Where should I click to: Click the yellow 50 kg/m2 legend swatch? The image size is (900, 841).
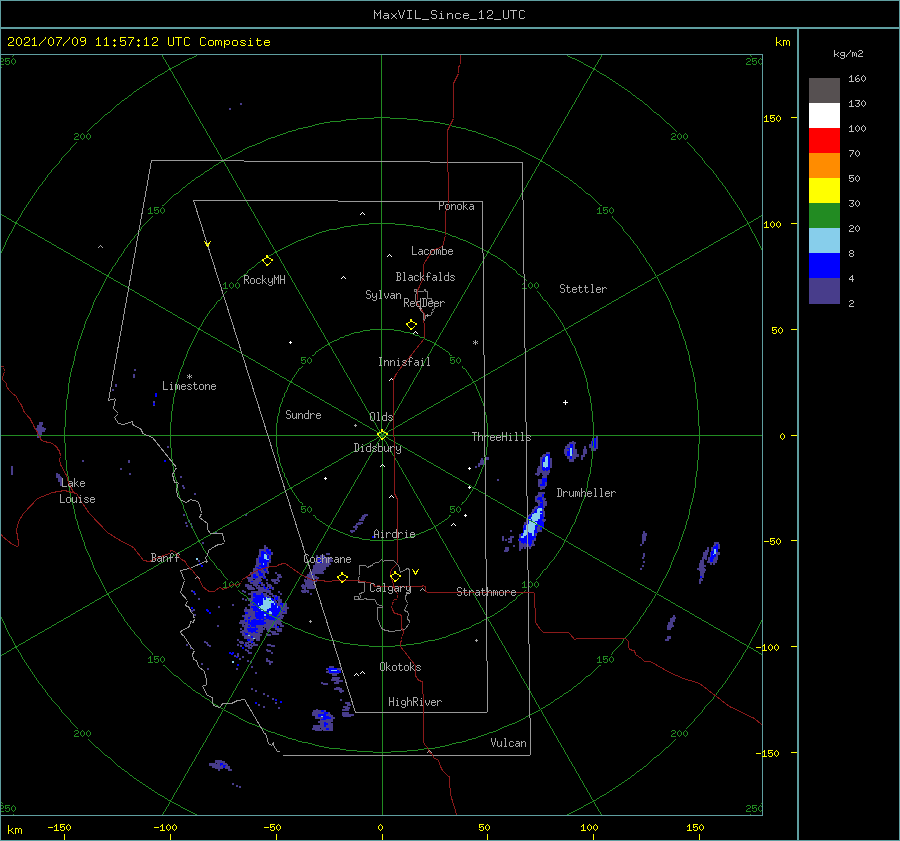824,190
